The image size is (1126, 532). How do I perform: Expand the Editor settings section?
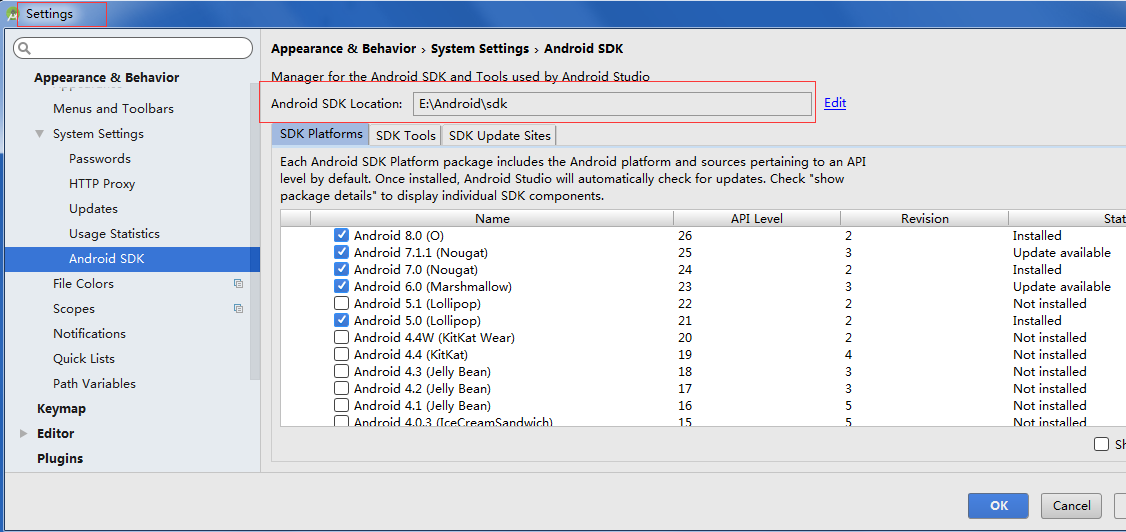24,434
